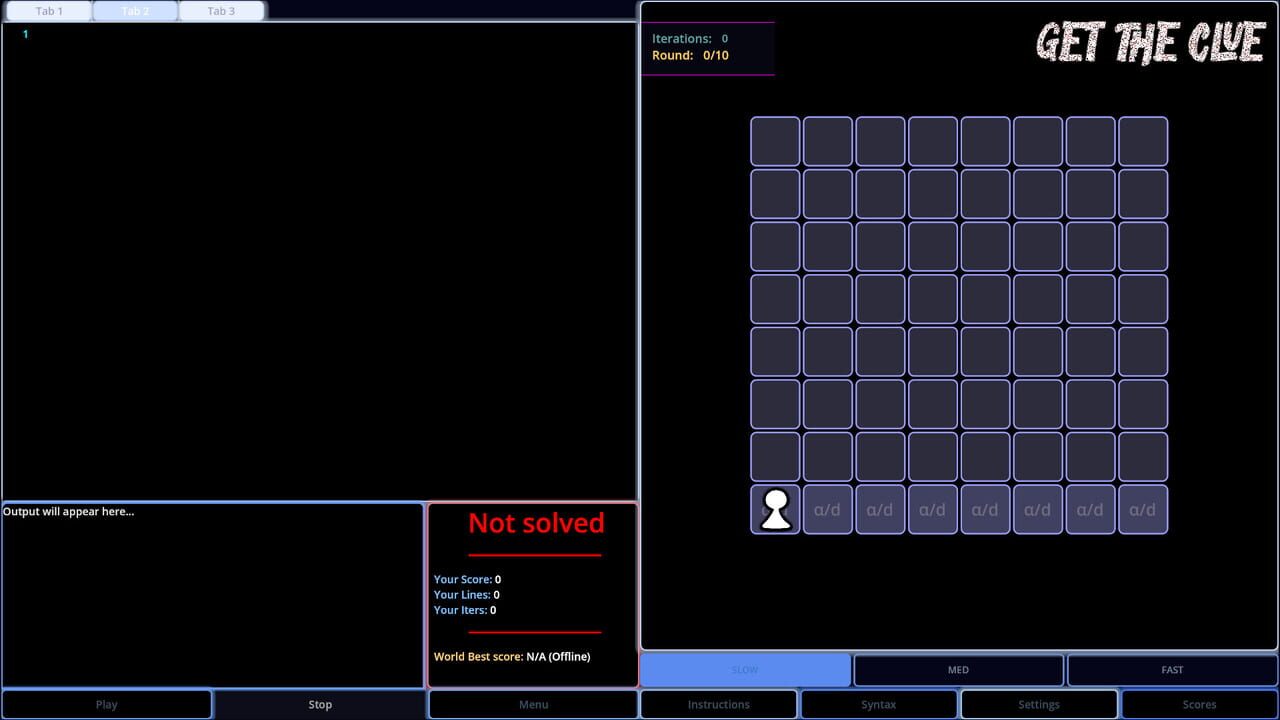This screenshot has width=1280, height=720.
Task: Show the Syntax reference
Action: 878,704
